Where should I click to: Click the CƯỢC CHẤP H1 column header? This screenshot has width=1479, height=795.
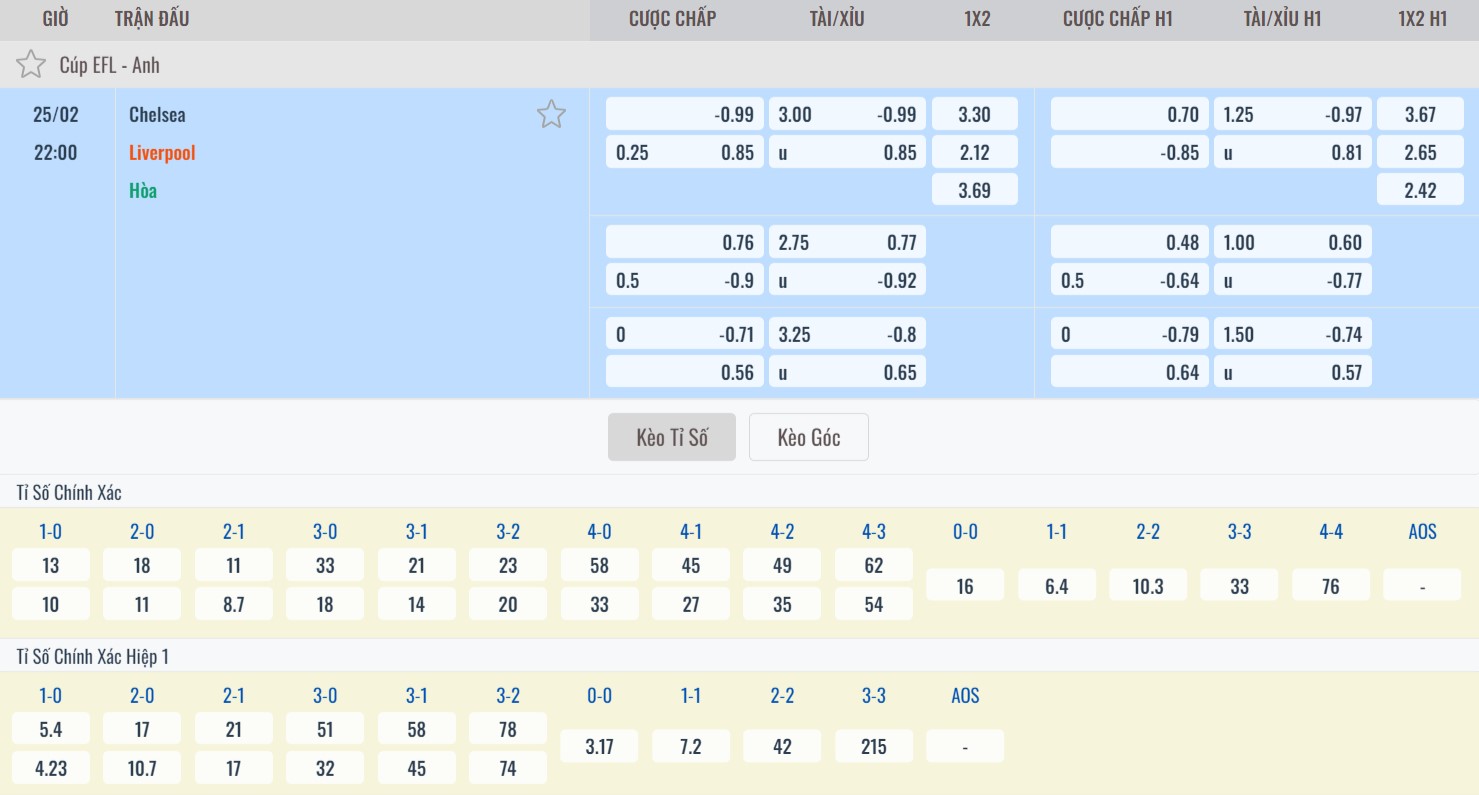pyautogui.click(x=1117, y=19)
